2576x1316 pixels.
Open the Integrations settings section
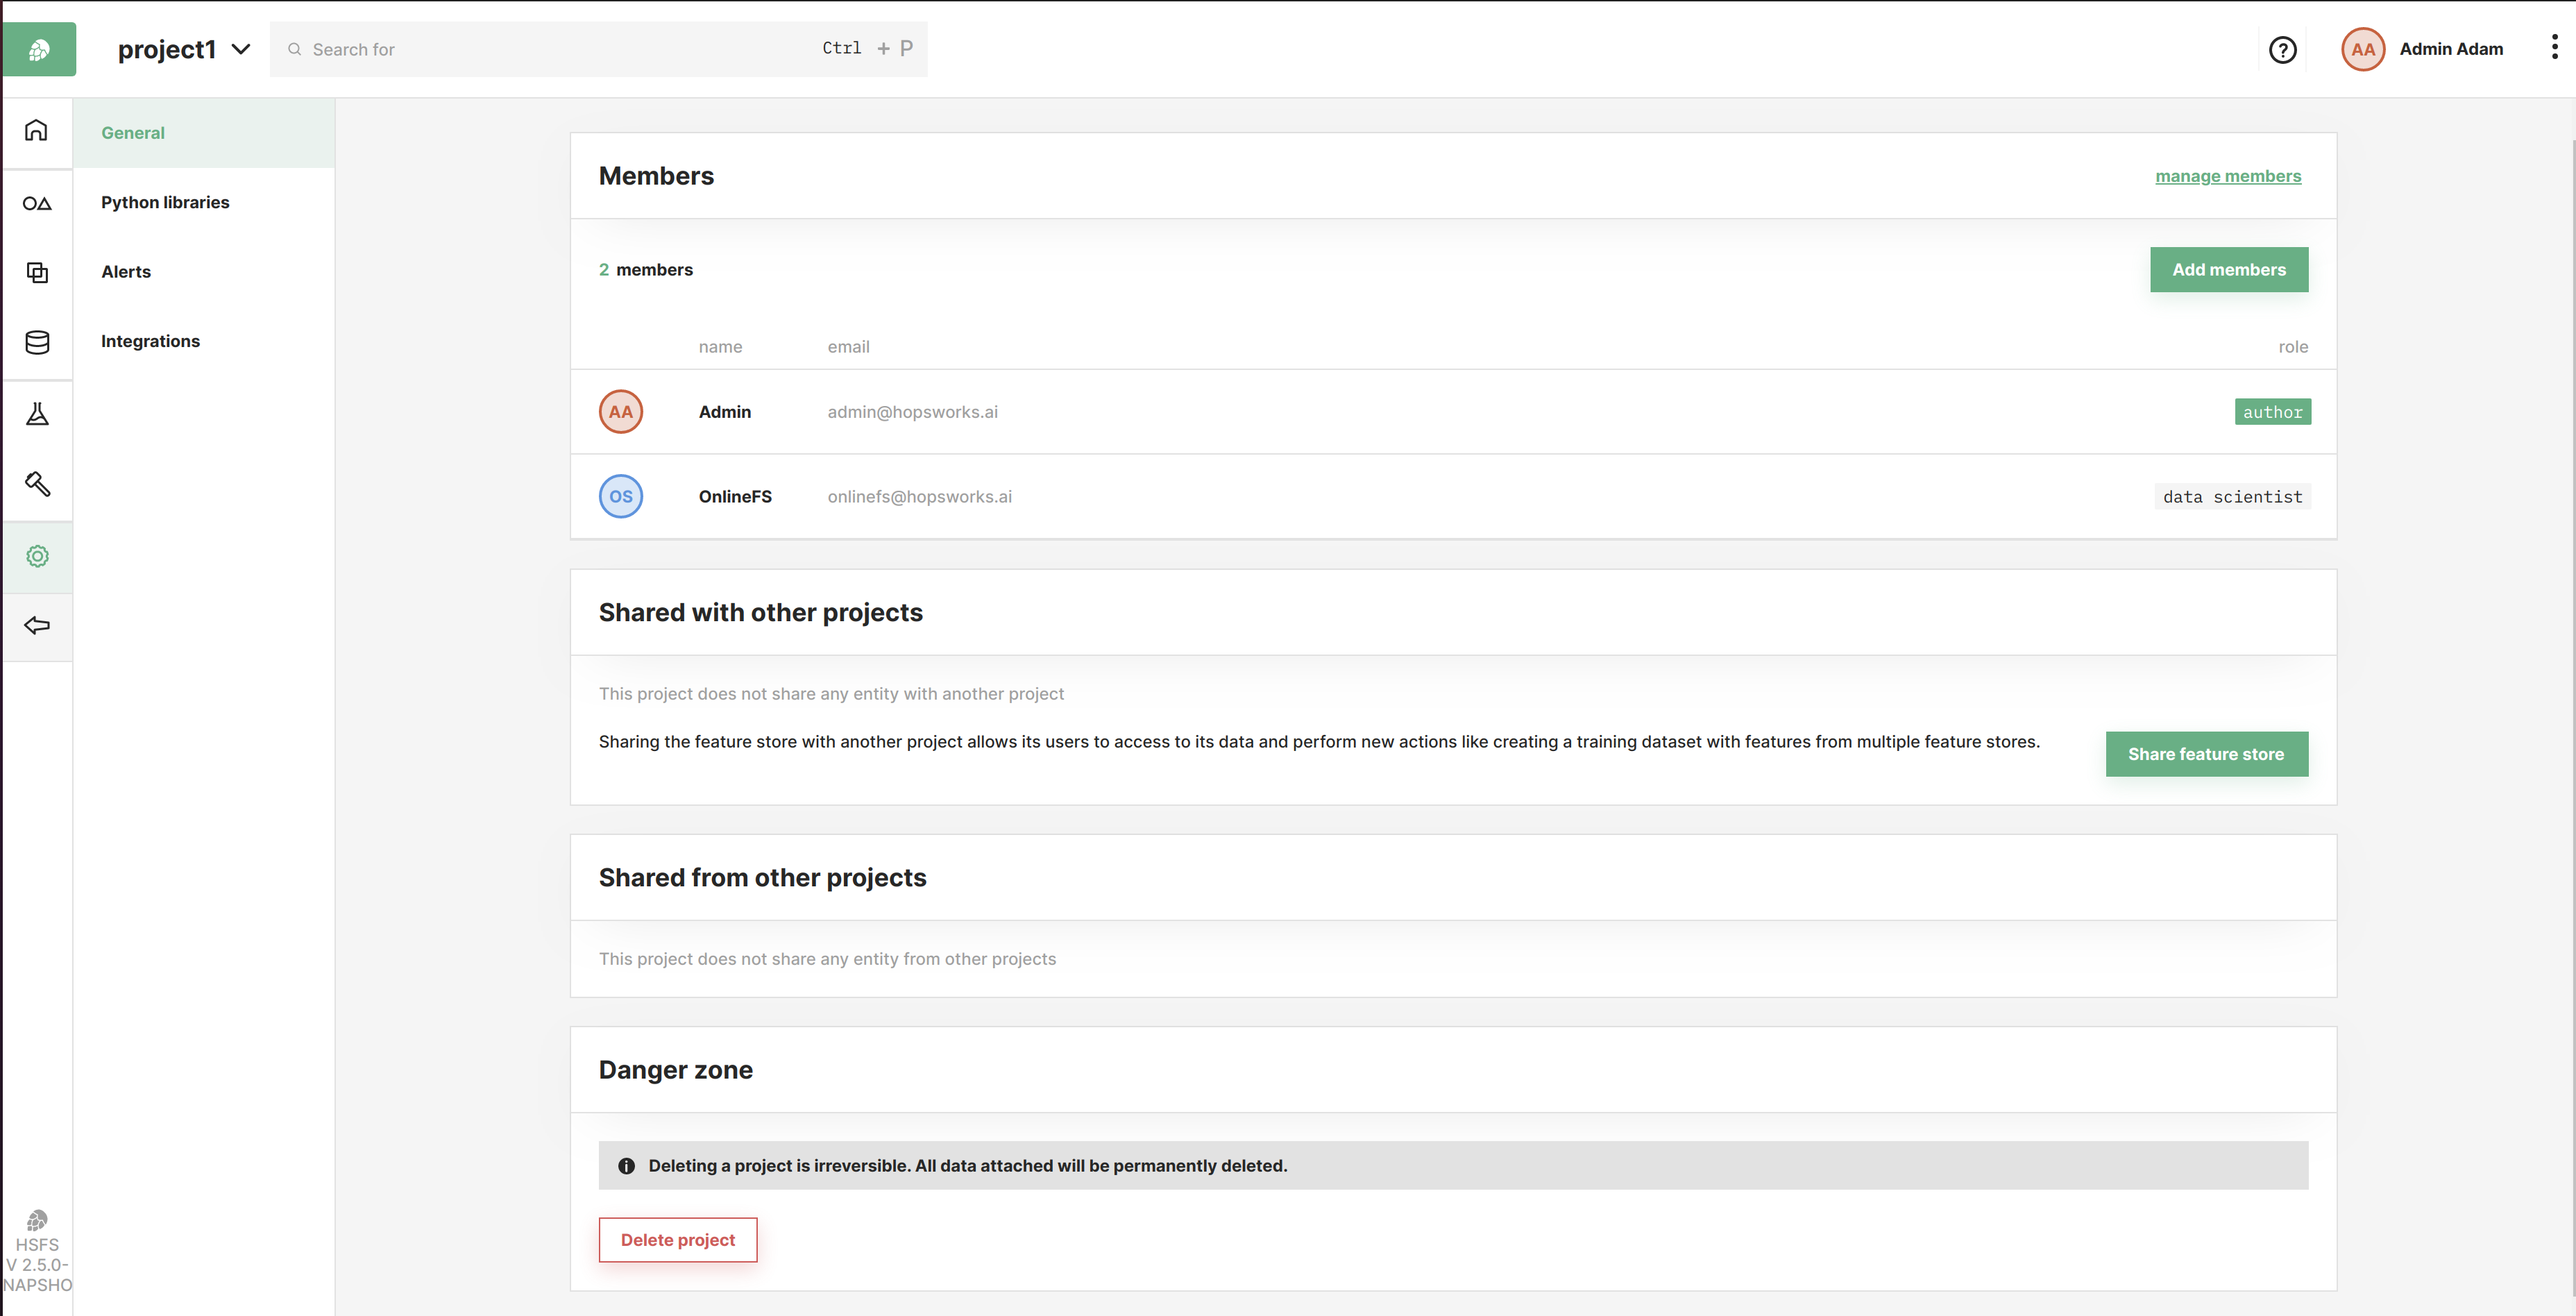pyautogui.click(x=203, y=341)
